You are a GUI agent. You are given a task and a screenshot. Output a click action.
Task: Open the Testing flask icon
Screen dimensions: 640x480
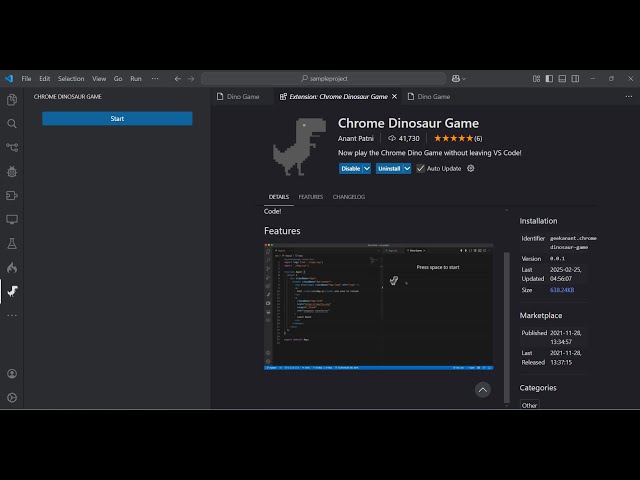tap(12, 243)
